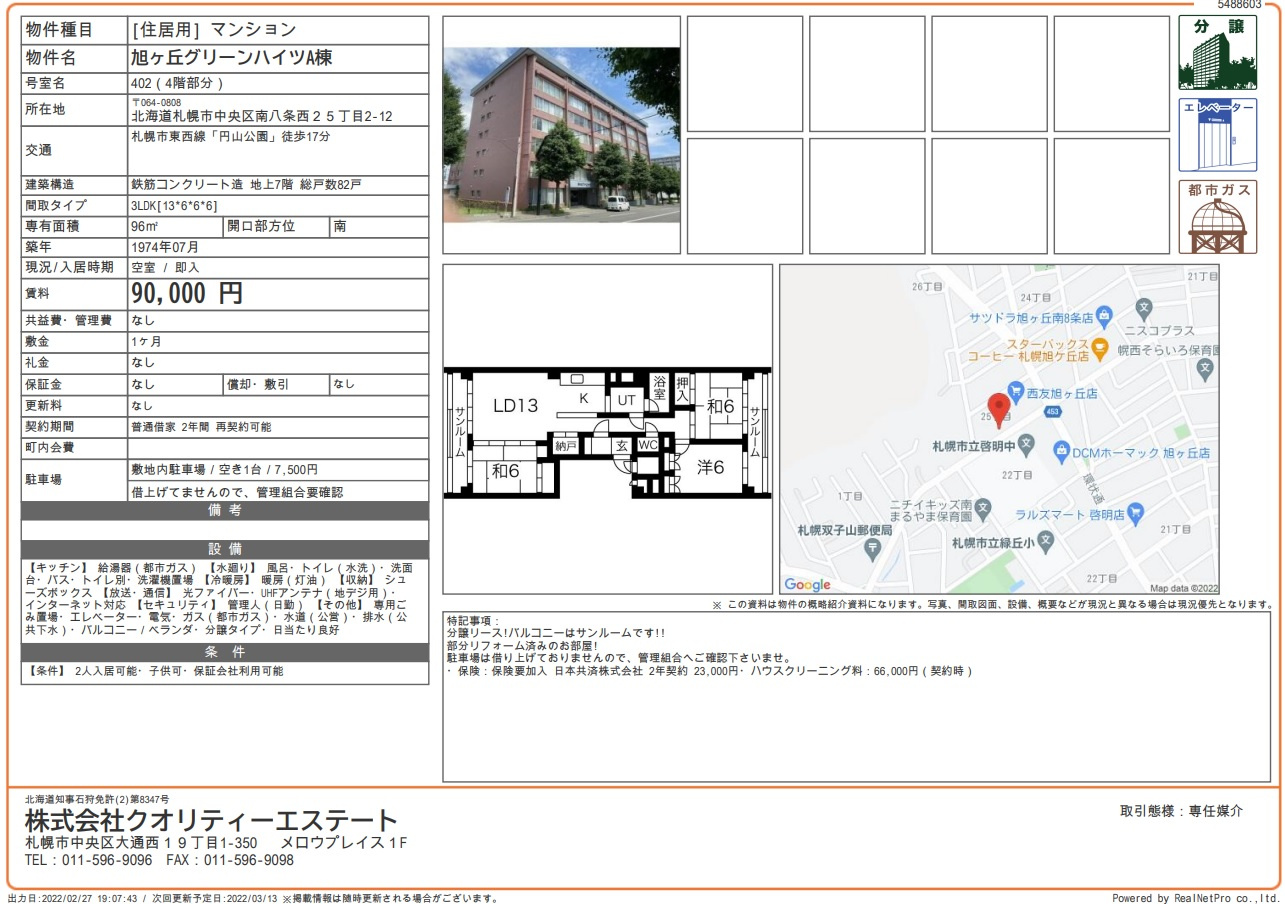Click the 西友旭ヶ丘店 shopping cart marker
The height and width of the screenshot is (904, 1285).
coord(1016,393)
